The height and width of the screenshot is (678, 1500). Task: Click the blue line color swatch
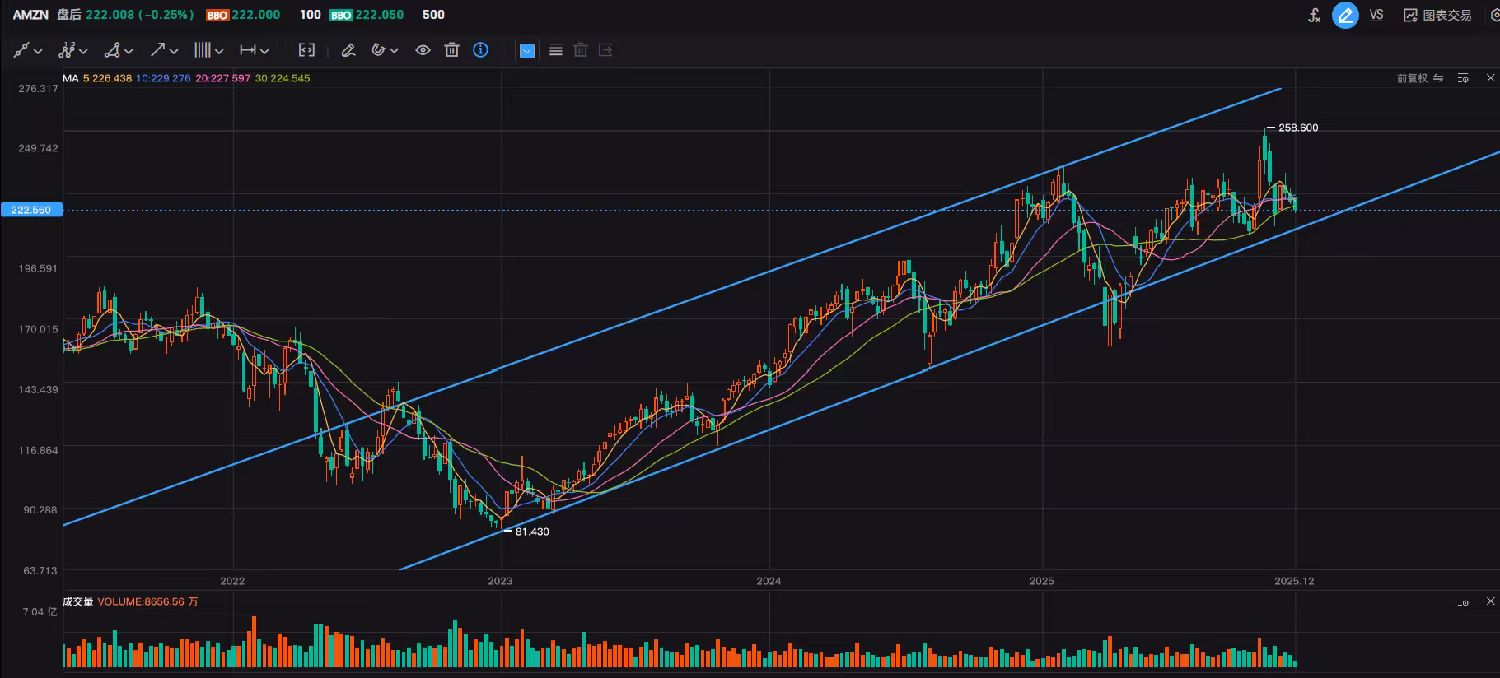528,50
